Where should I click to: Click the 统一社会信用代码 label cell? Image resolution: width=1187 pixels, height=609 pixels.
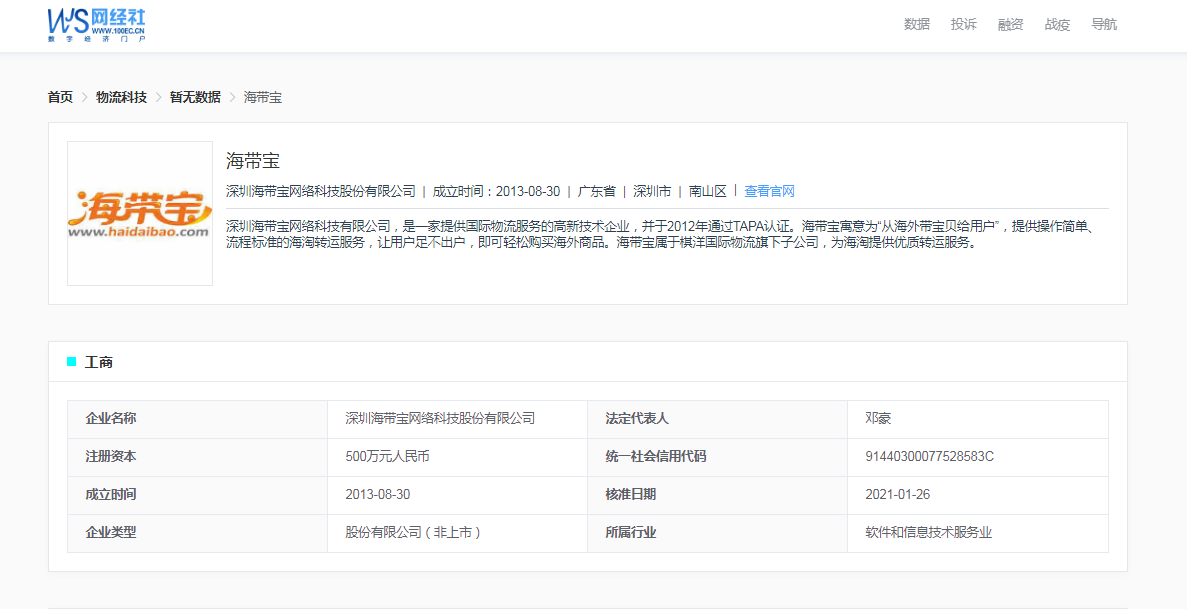point(717,457)
